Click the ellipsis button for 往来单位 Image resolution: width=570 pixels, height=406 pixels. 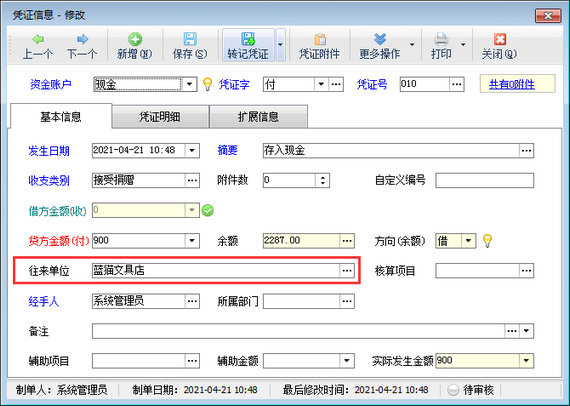[x=347, y=270]
